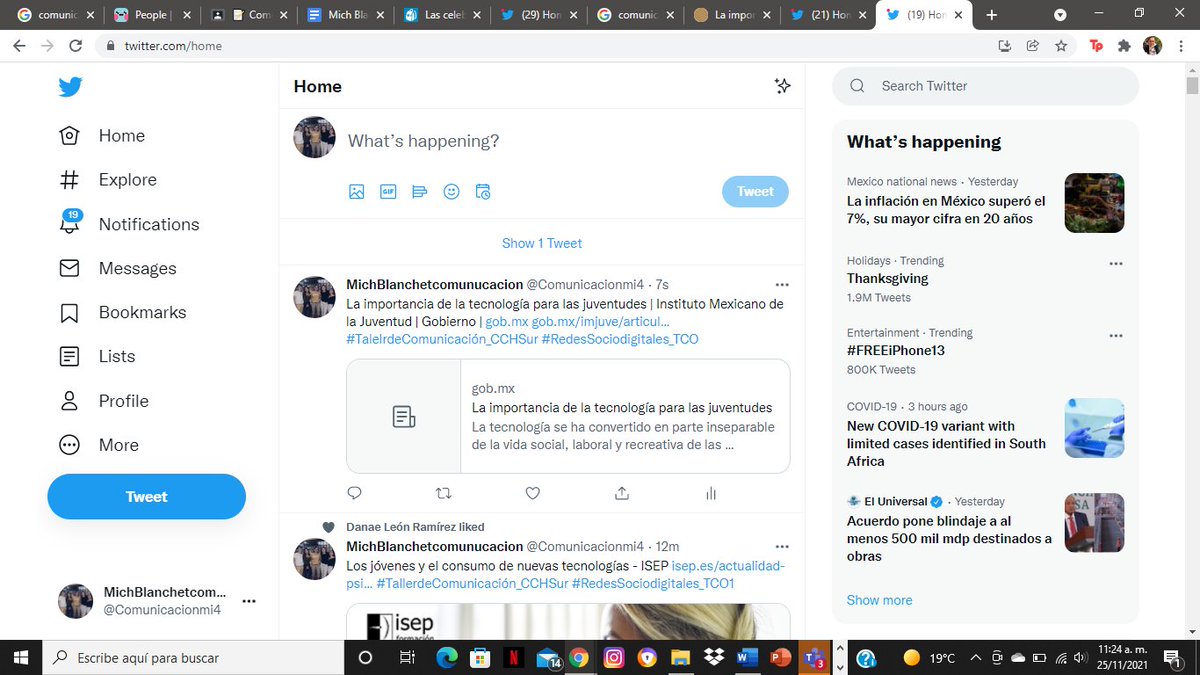This screenshot has height=675, width=1200.
Task: Open the gob.mx/imjuve/articul… link
Action: [600, 322]
